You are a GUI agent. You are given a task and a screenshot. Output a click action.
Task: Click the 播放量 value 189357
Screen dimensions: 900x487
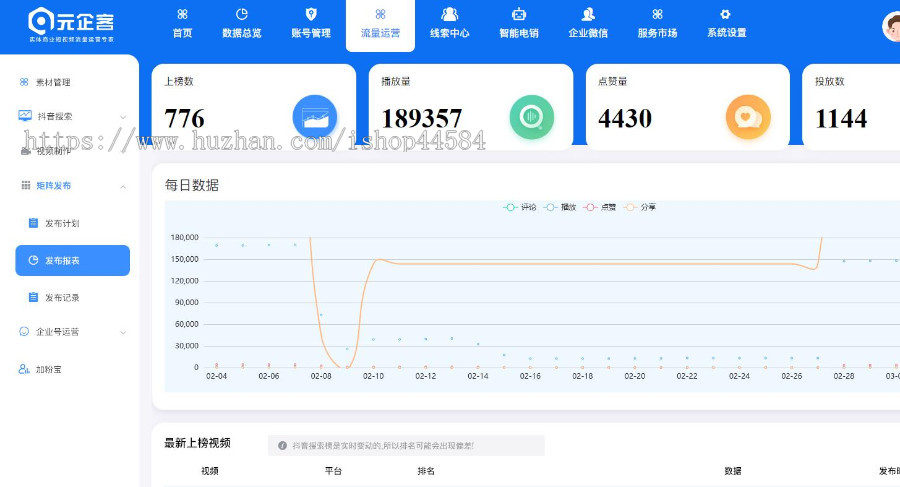click(x=422, y=119)
